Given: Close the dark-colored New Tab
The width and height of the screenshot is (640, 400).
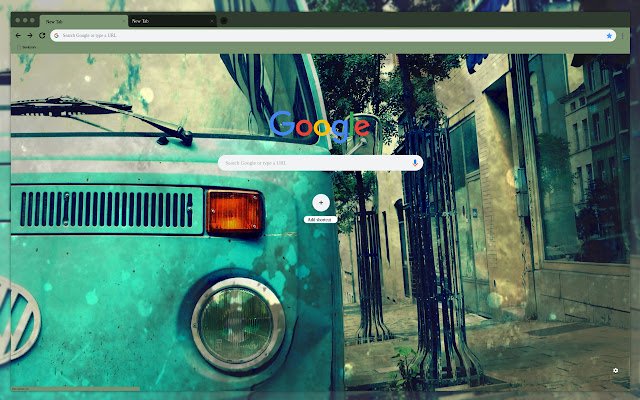Looking at the screenshot, I should click(212, 21).
